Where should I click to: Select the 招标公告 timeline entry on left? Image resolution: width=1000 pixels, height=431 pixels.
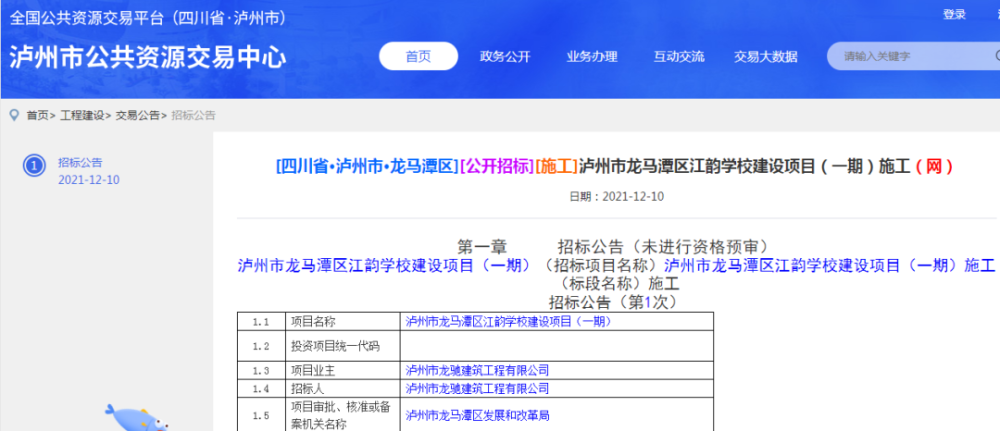coord(80,162)
